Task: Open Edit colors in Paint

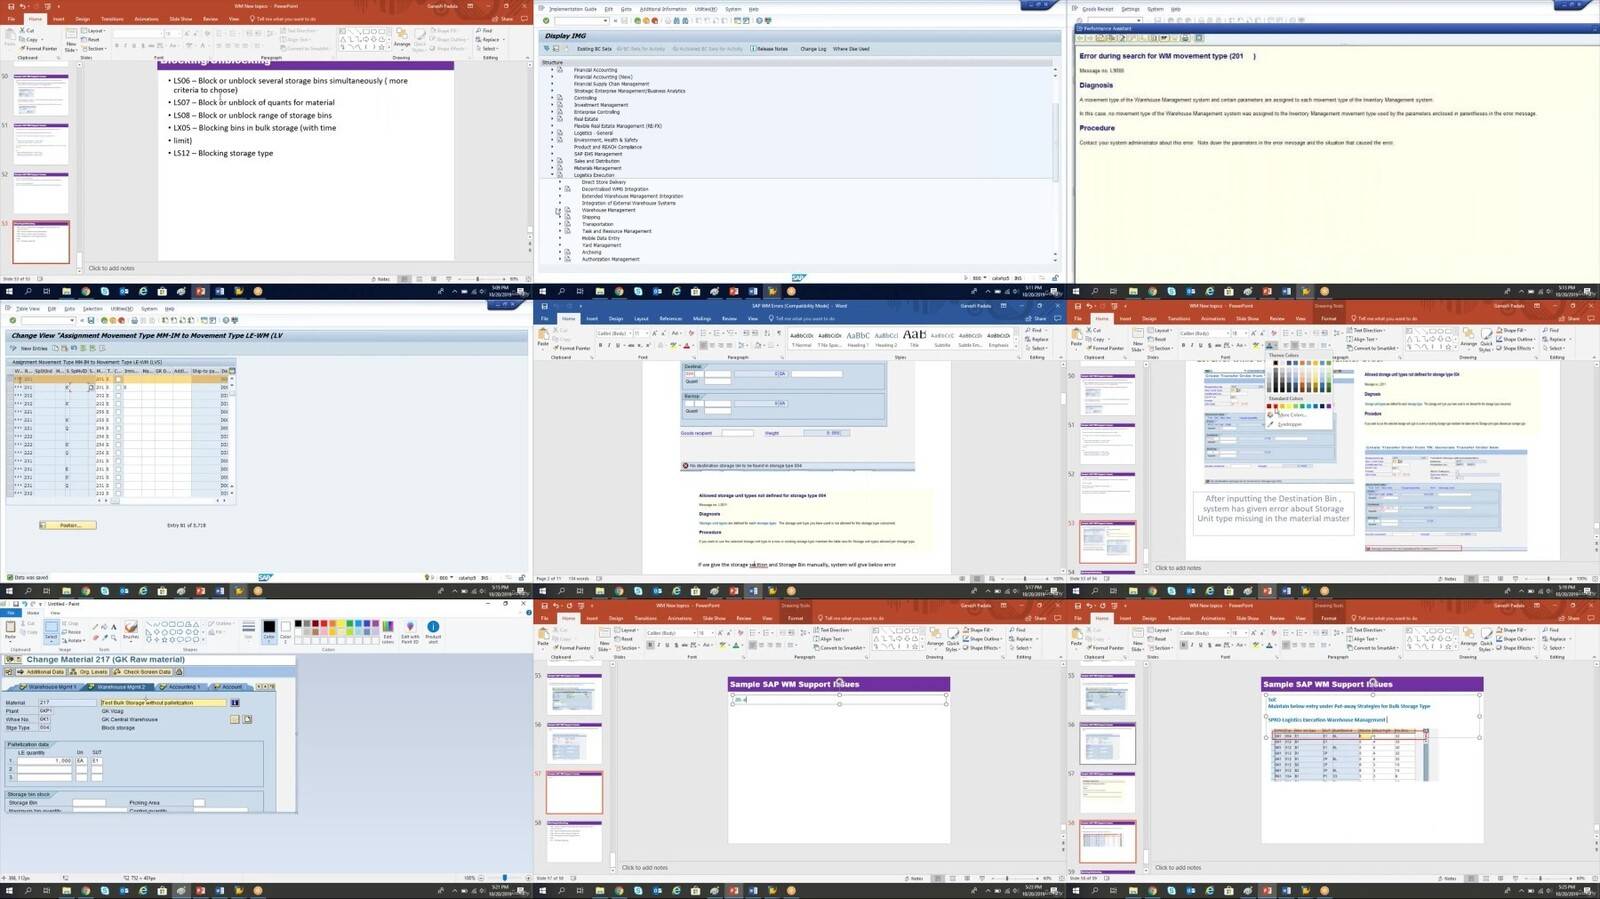Action: tap(387, 631)
